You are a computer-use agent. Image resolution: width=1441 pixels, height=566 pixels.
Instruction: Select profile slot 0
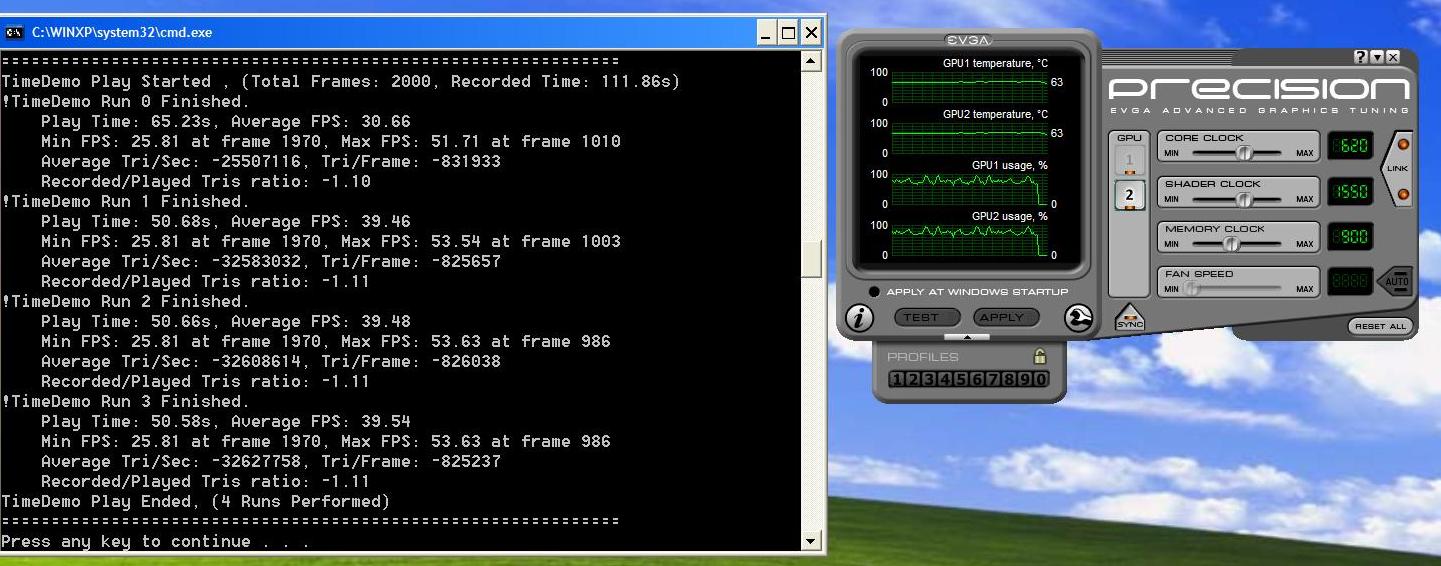[1041, 379]
